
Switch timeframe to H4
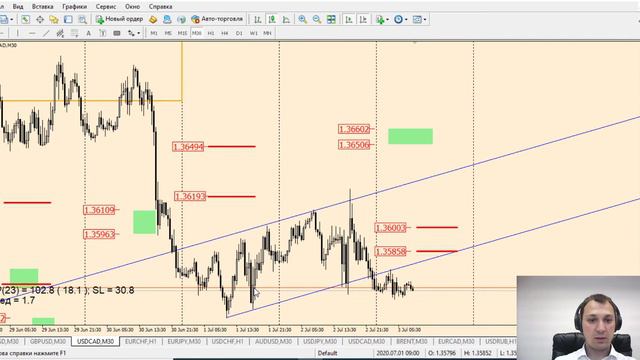point(224,33)
